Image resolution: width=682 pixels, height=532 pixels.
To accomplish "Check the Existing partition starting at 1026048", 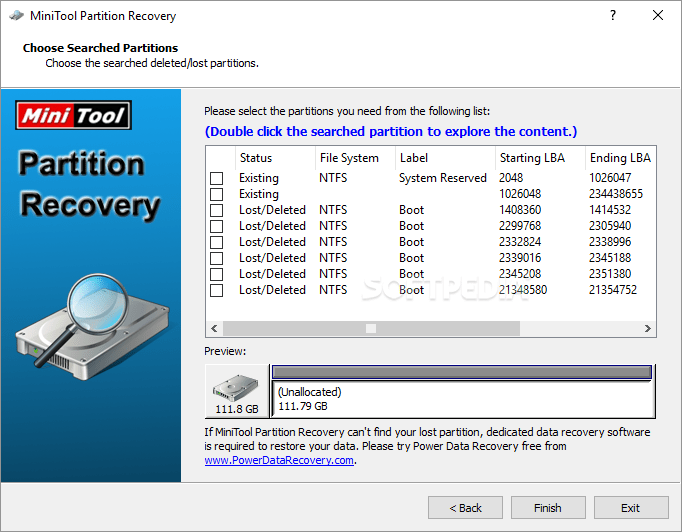I will 216,194.
